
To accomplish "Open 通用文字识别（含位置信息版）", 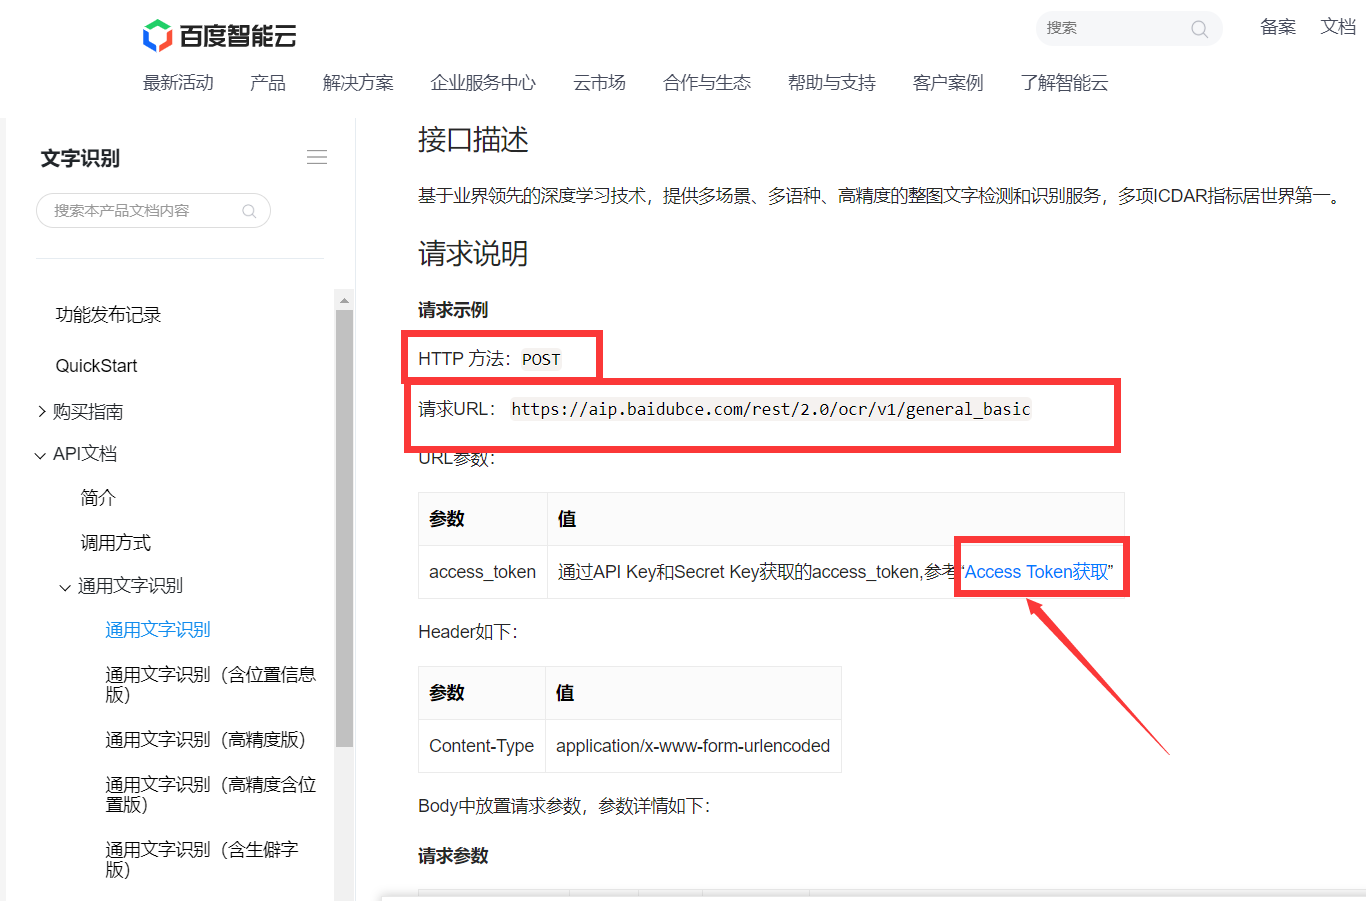I will coord(210,684).
